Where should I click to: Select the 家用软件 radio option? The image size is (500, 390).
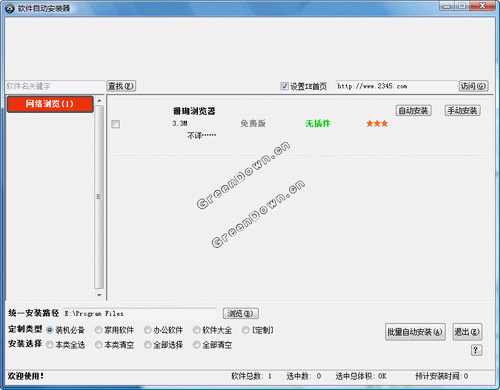(99, 330)
